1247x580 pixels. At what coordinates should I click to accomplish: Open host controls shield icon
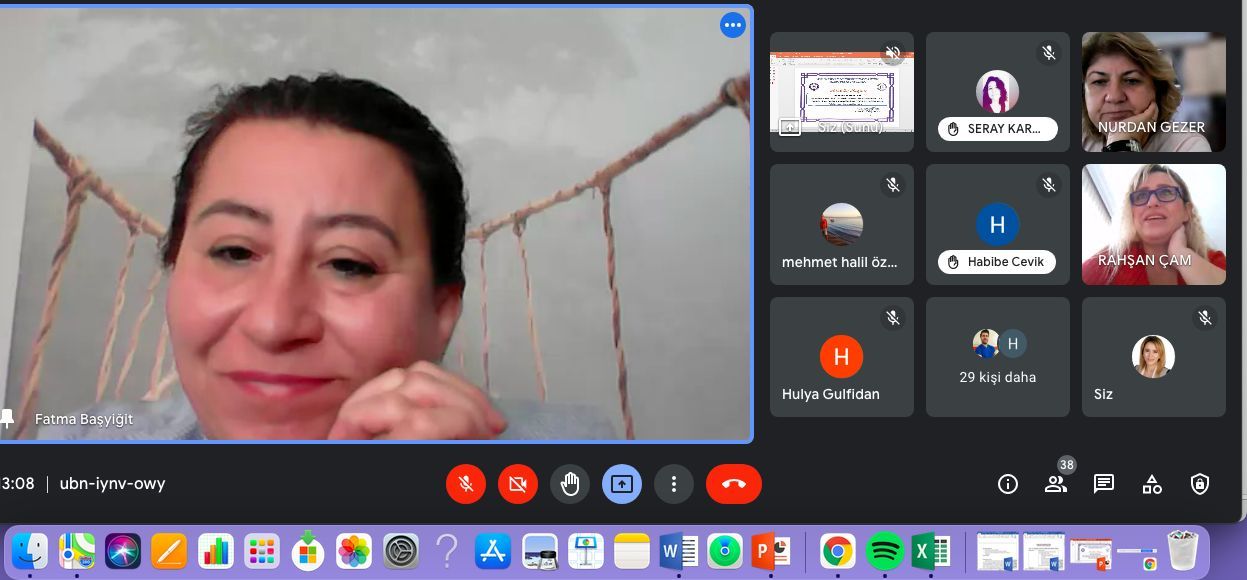[1200, 484]
